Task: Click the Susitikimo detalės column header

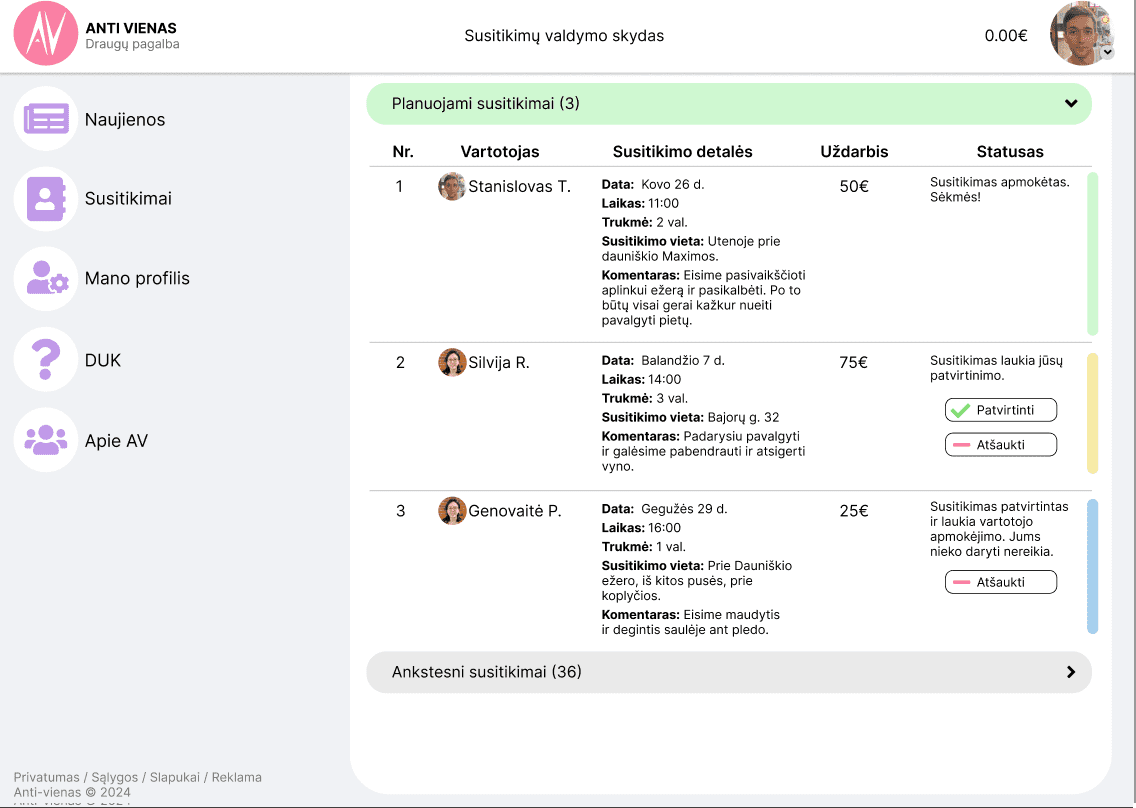Action: click(x=682, y=151)
